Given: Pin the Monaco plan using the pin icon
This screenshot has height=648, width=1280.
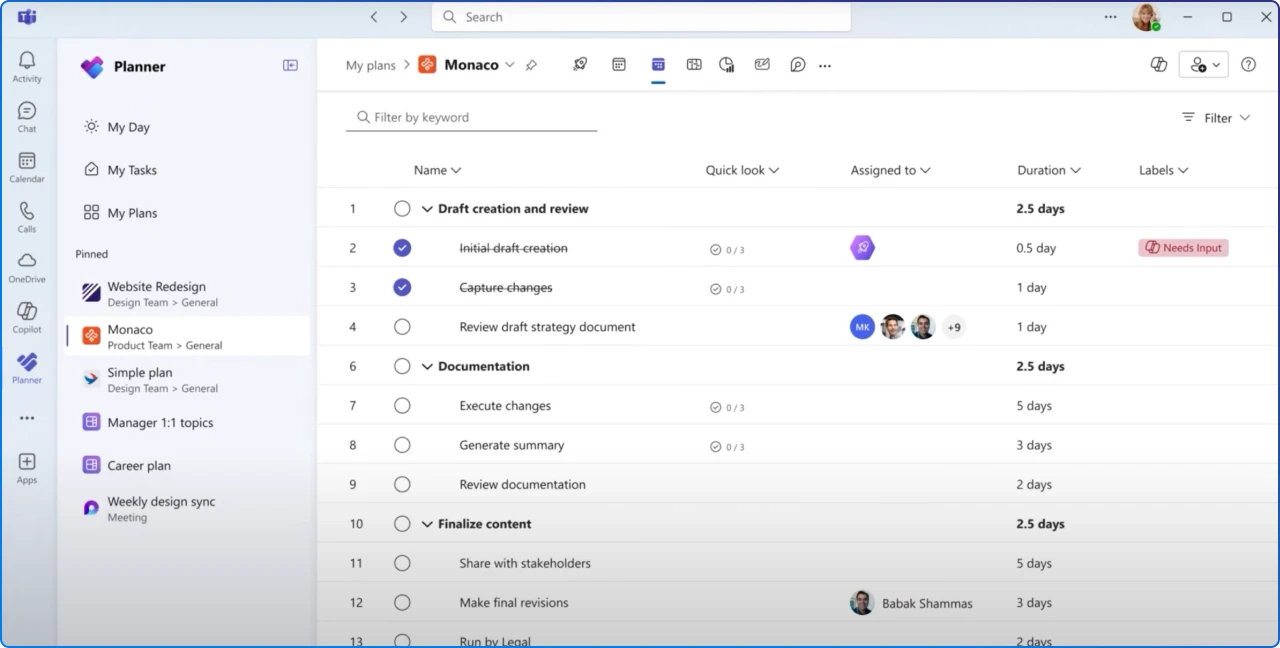Looking at the screenshot, I should coord(531,64).
